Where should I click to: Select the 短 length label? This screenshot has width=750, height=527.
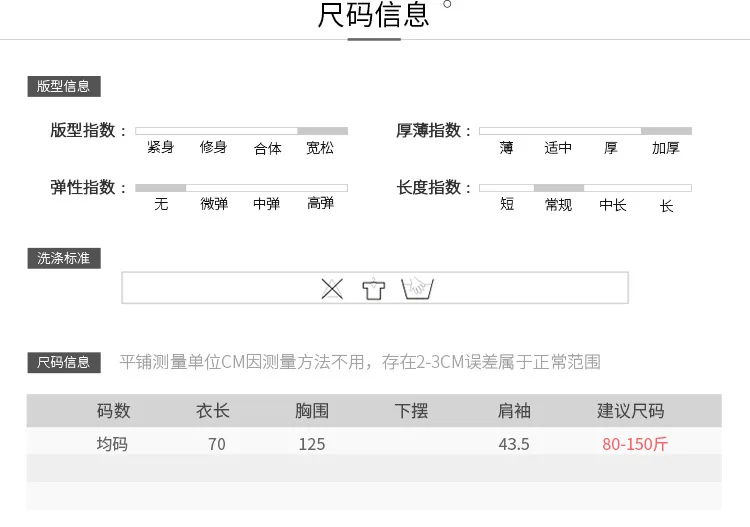(507, 204)
